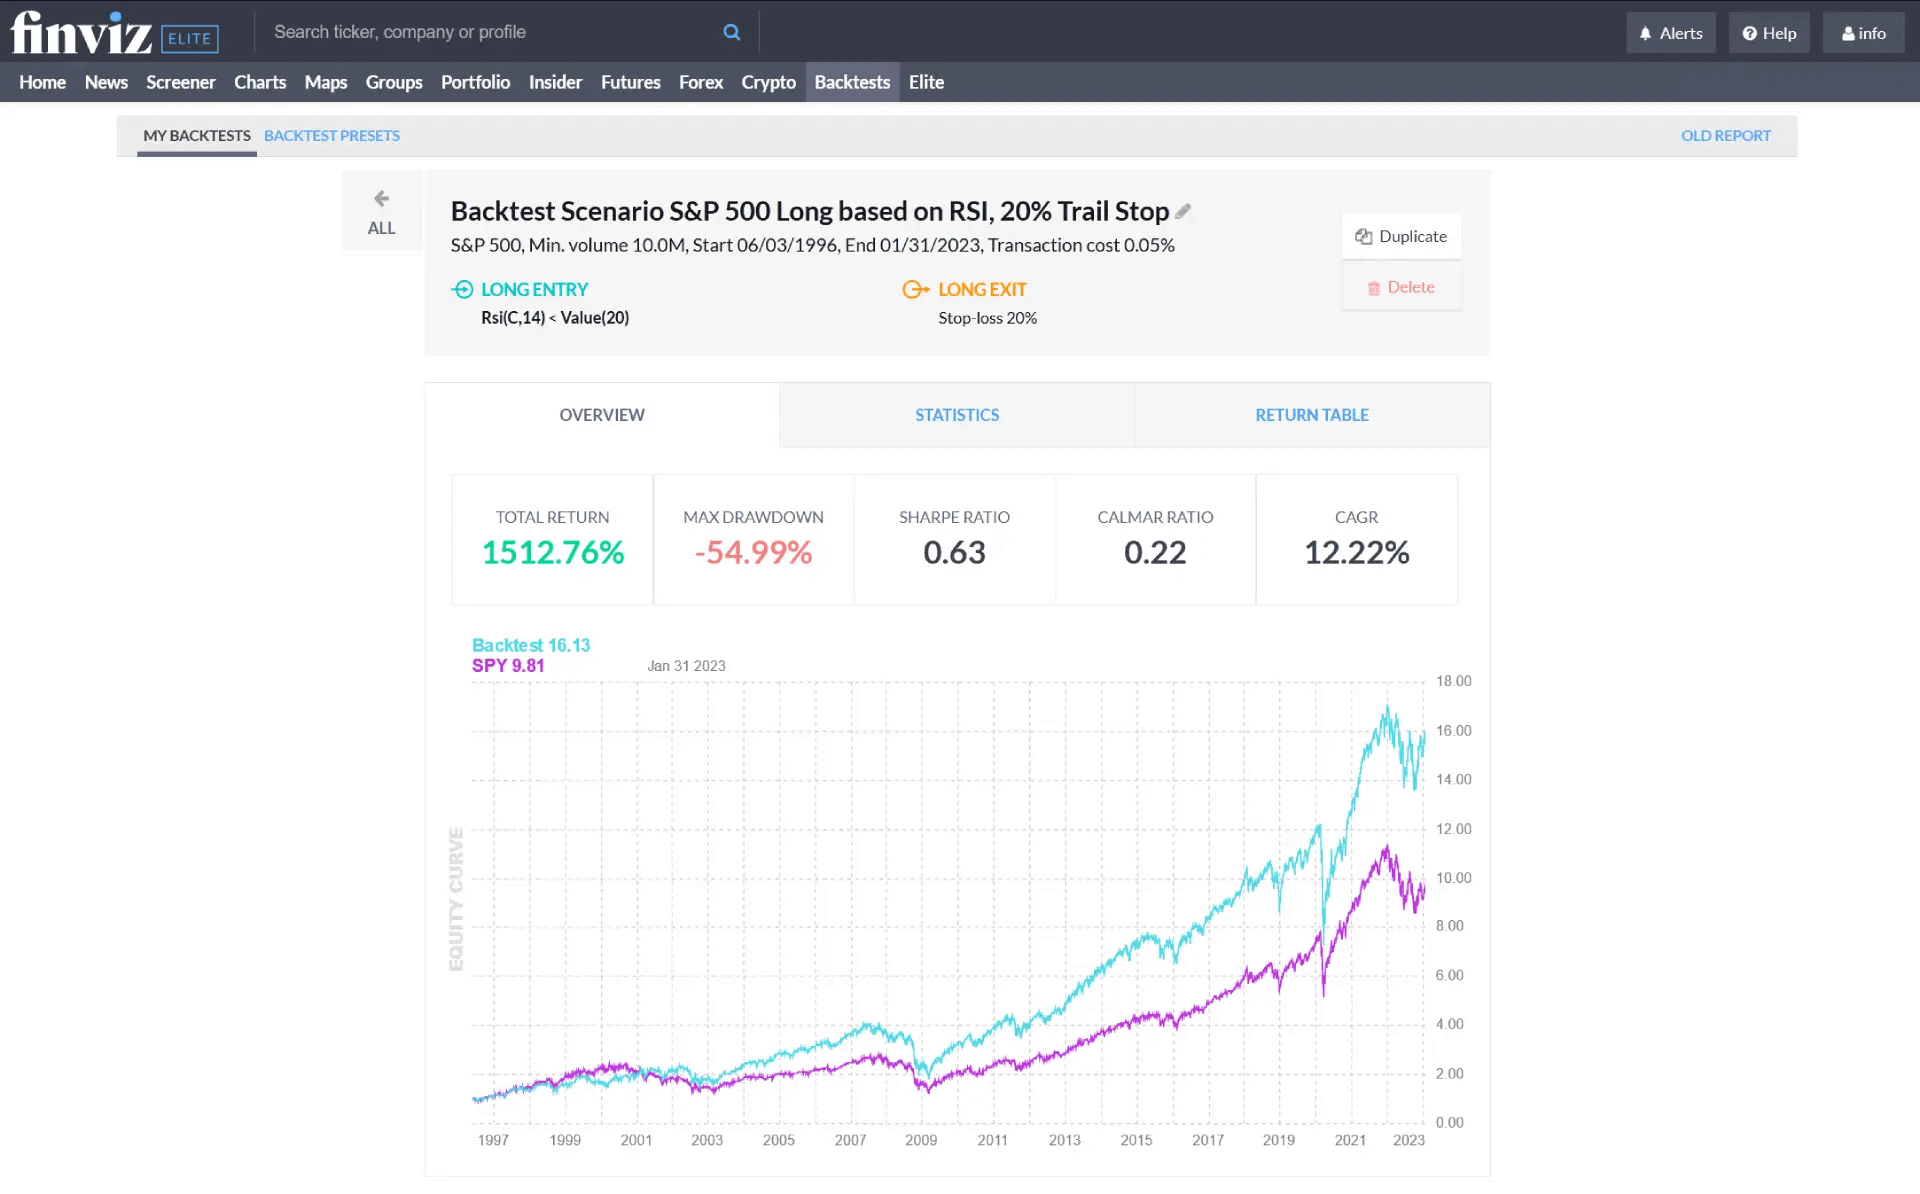
Task: Click the backtest scenario title
Action: (809, 211)
